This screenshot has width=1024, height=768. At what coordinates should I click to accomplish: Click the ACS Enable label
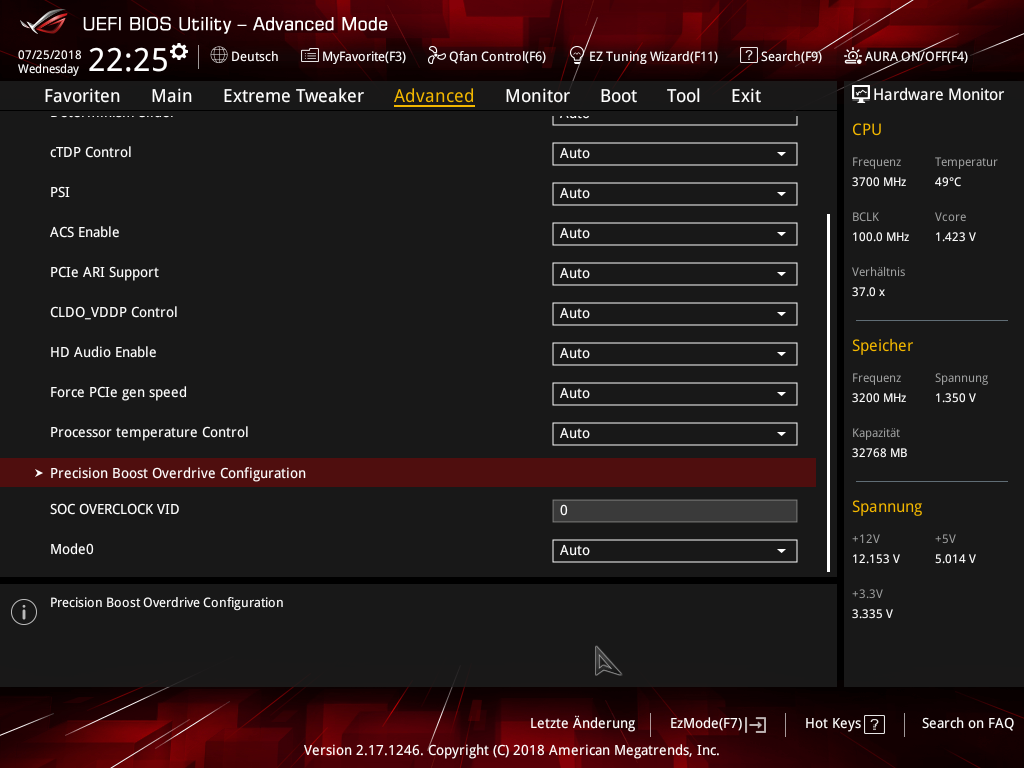[x=85, y=232]
